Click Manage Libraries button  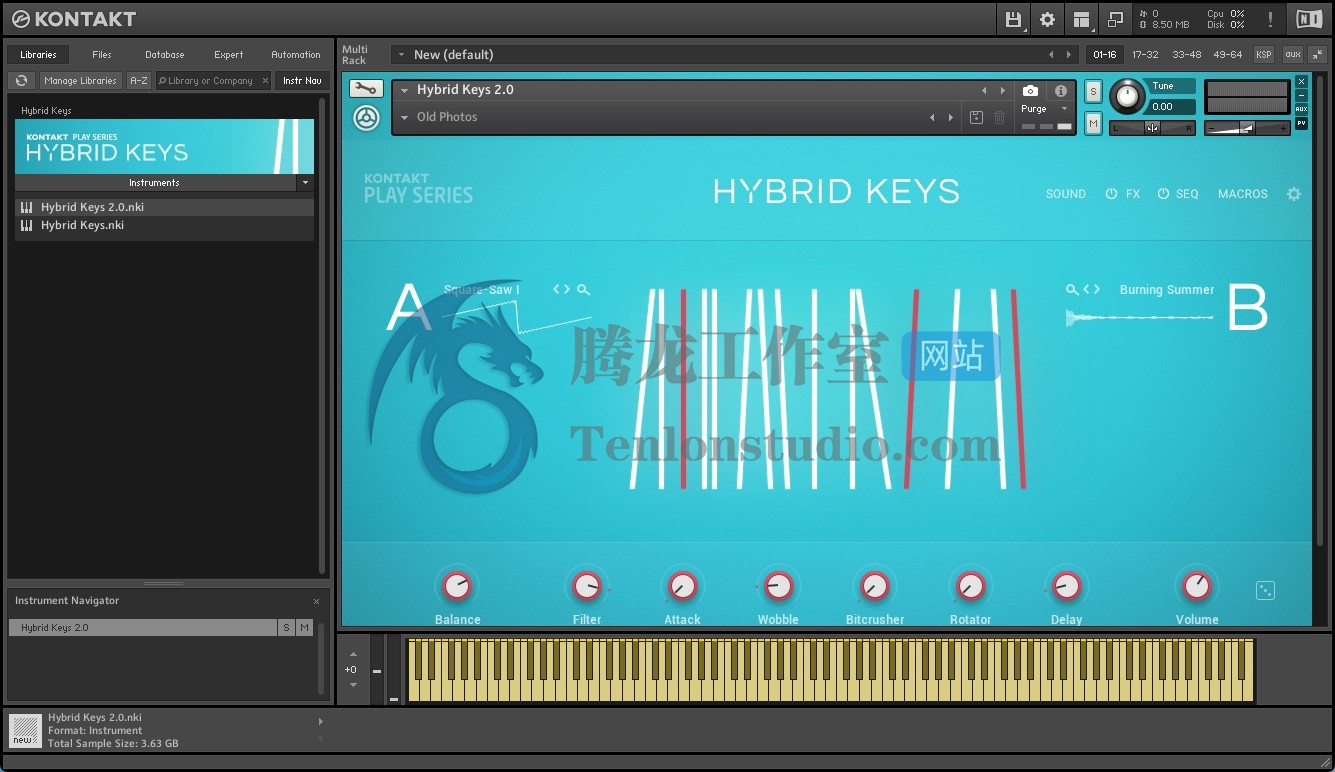click(80, 81)
